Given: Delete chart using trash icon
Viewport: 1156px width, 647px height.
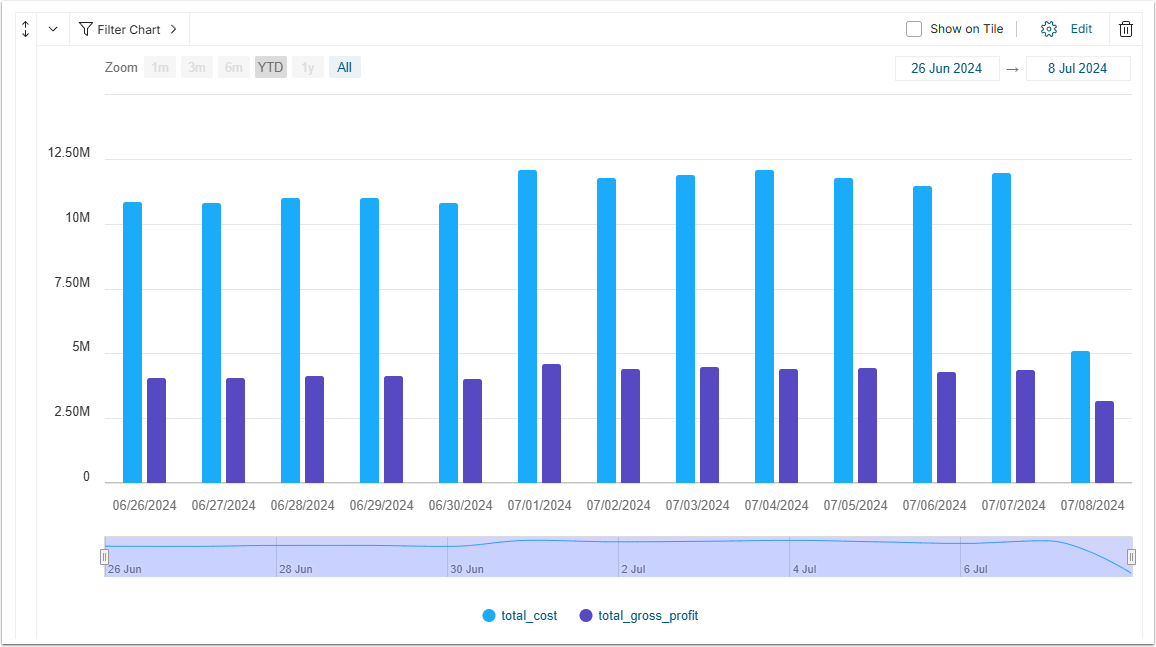Looking at the screenshot, I should point(1126,29).
